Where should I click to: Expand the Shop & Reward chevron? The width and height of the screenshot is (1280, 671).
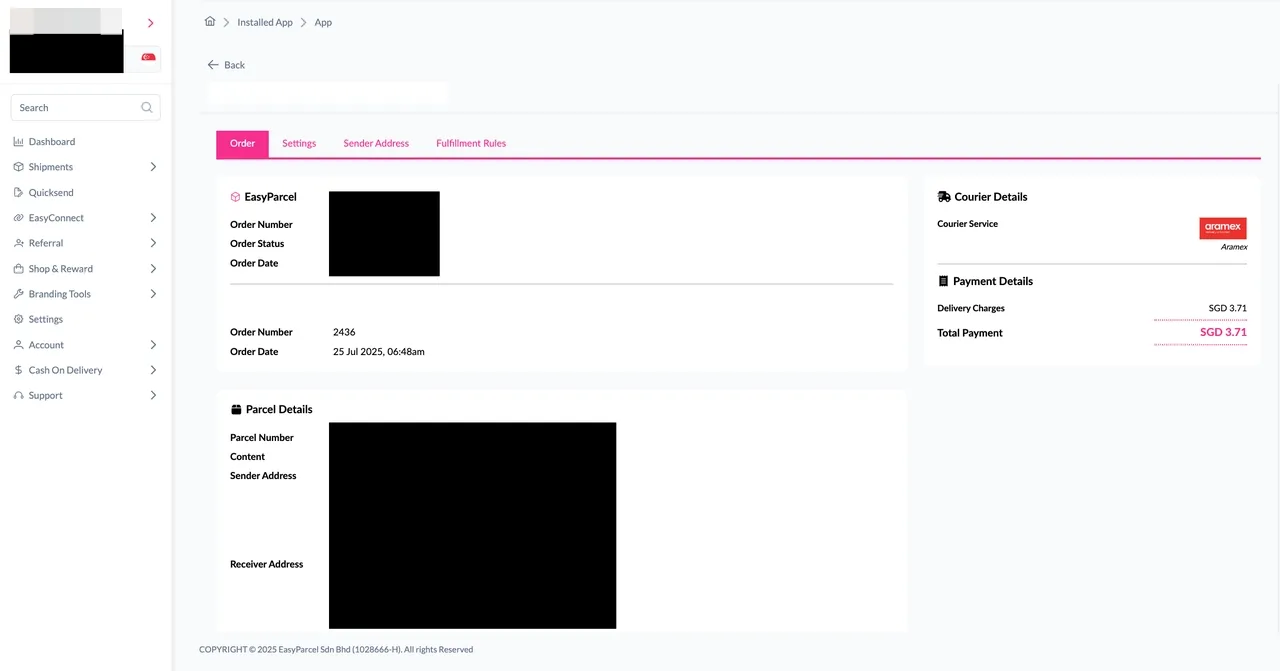[x=153, y=269]
